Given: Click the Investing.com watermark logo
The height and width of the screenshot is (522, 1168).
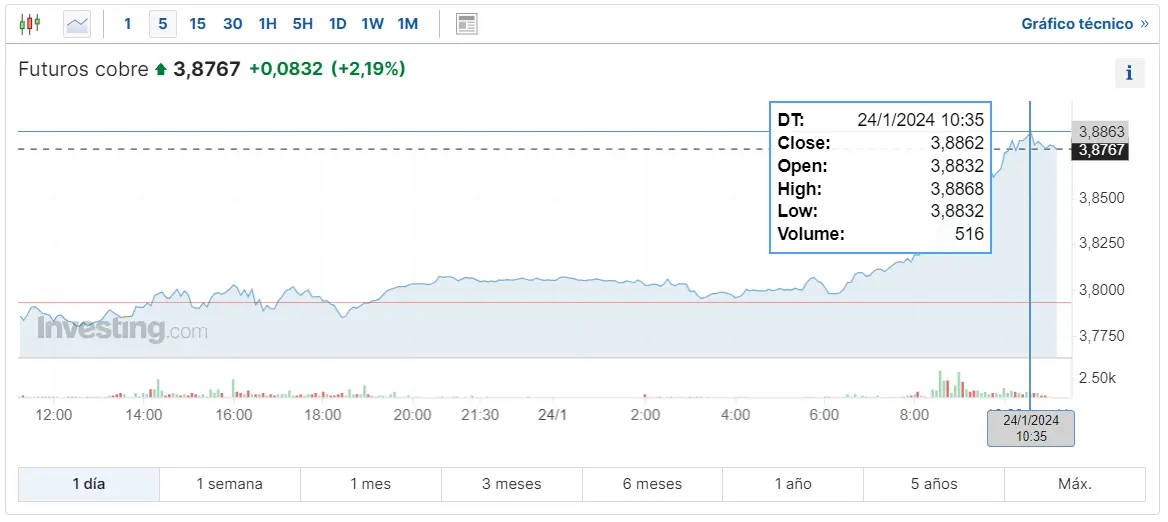Looking at the screenshot, I should (x=122, y=329).
